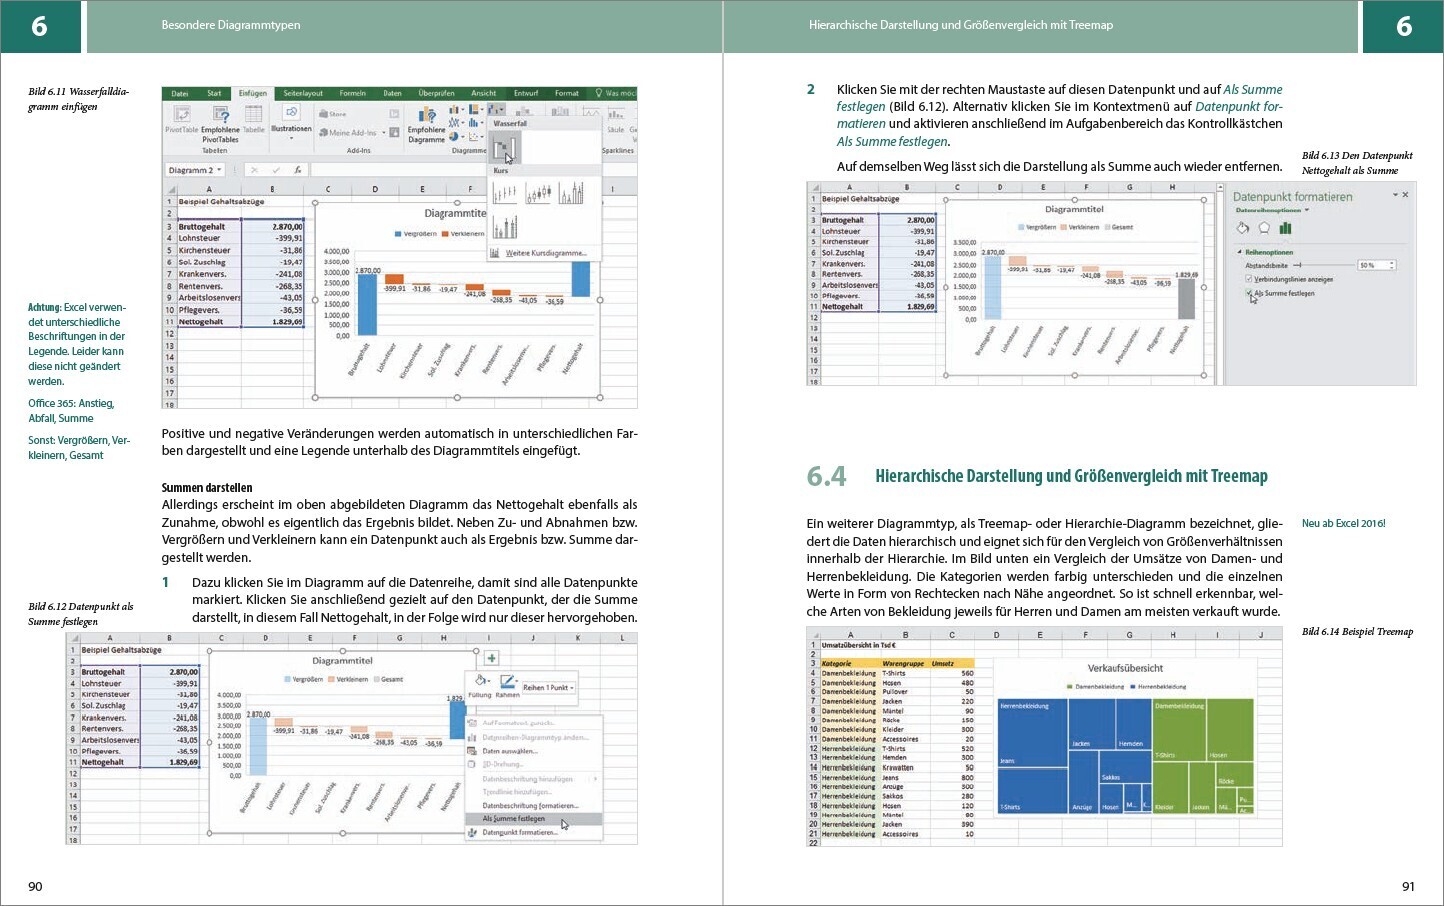
Task: Click the Reihenoptionen bar chart icon
Action: click(x=1285, y=228)
